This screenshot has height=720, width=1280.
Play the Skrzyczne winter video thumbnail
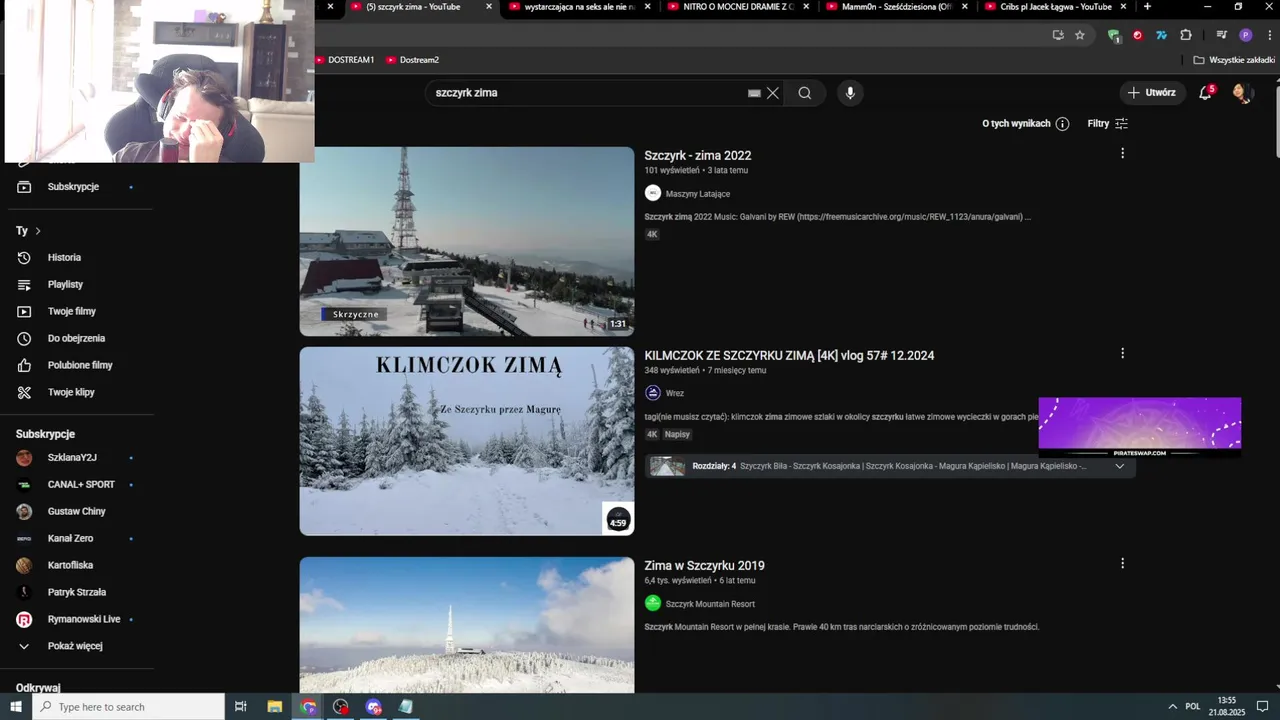pyautogui.click(x=467, y=241)
